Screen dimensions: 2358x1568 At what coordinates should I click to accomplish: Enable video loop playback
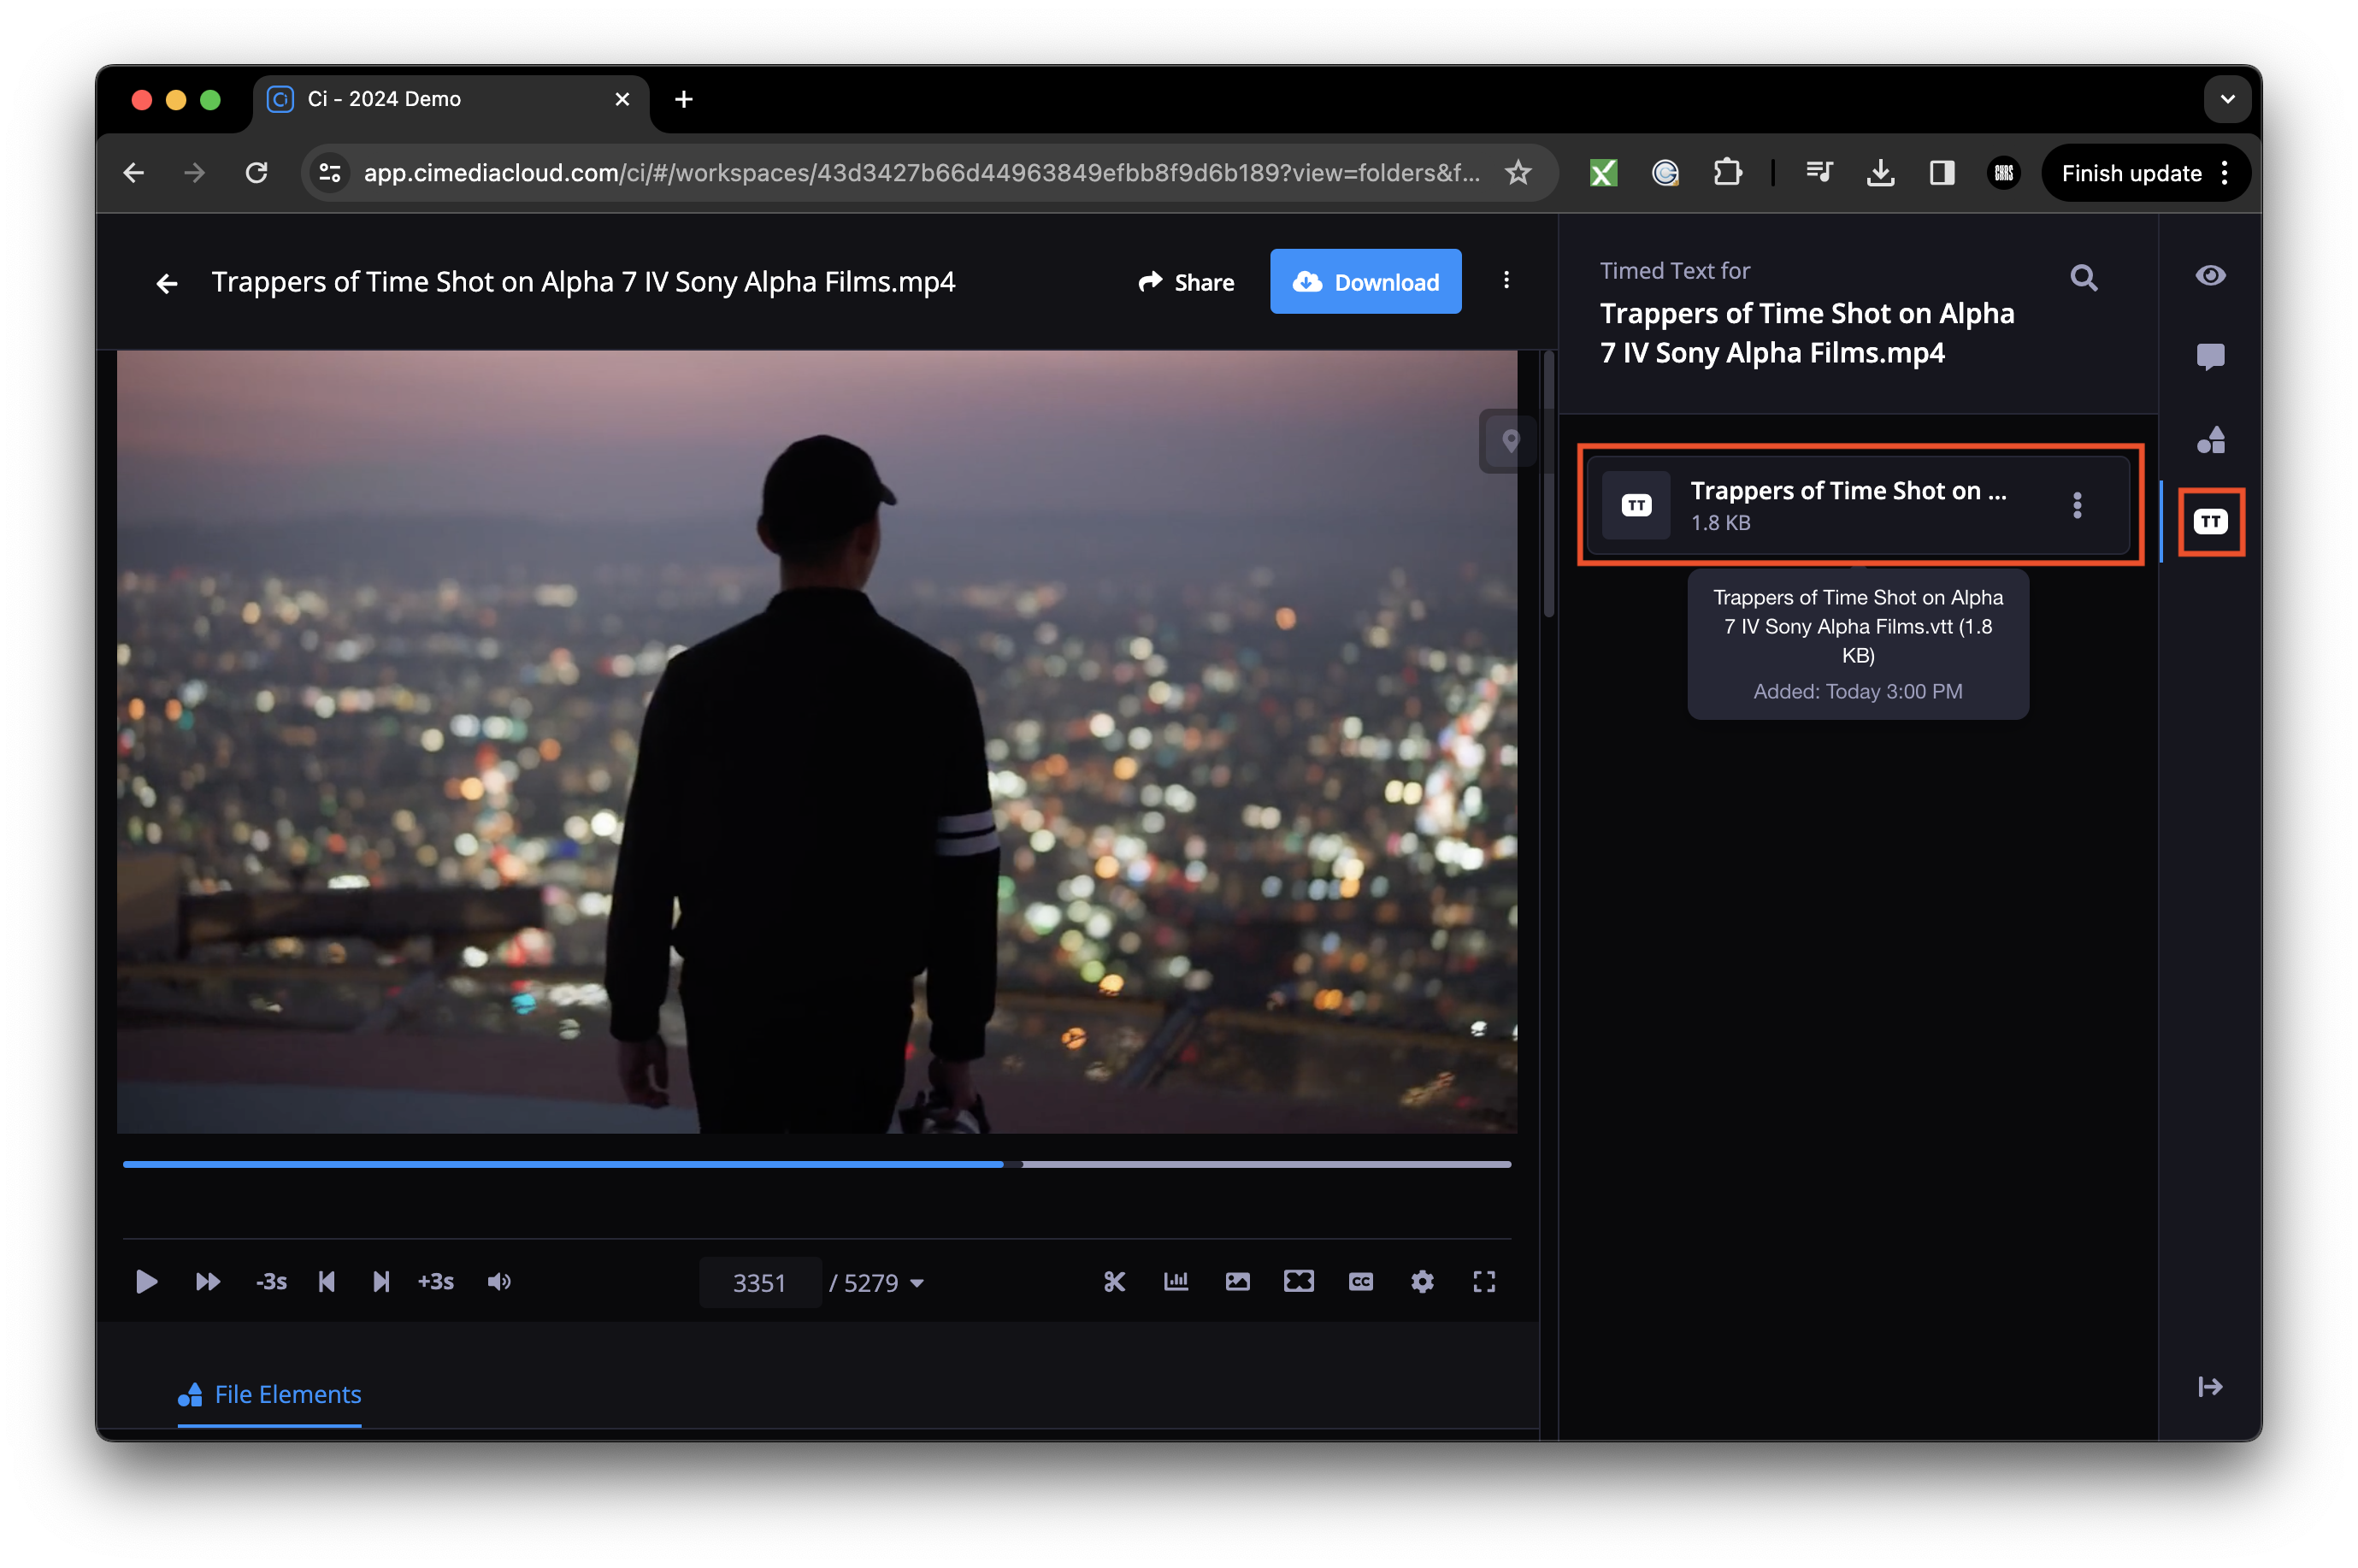click(x=1299, y=1281)
